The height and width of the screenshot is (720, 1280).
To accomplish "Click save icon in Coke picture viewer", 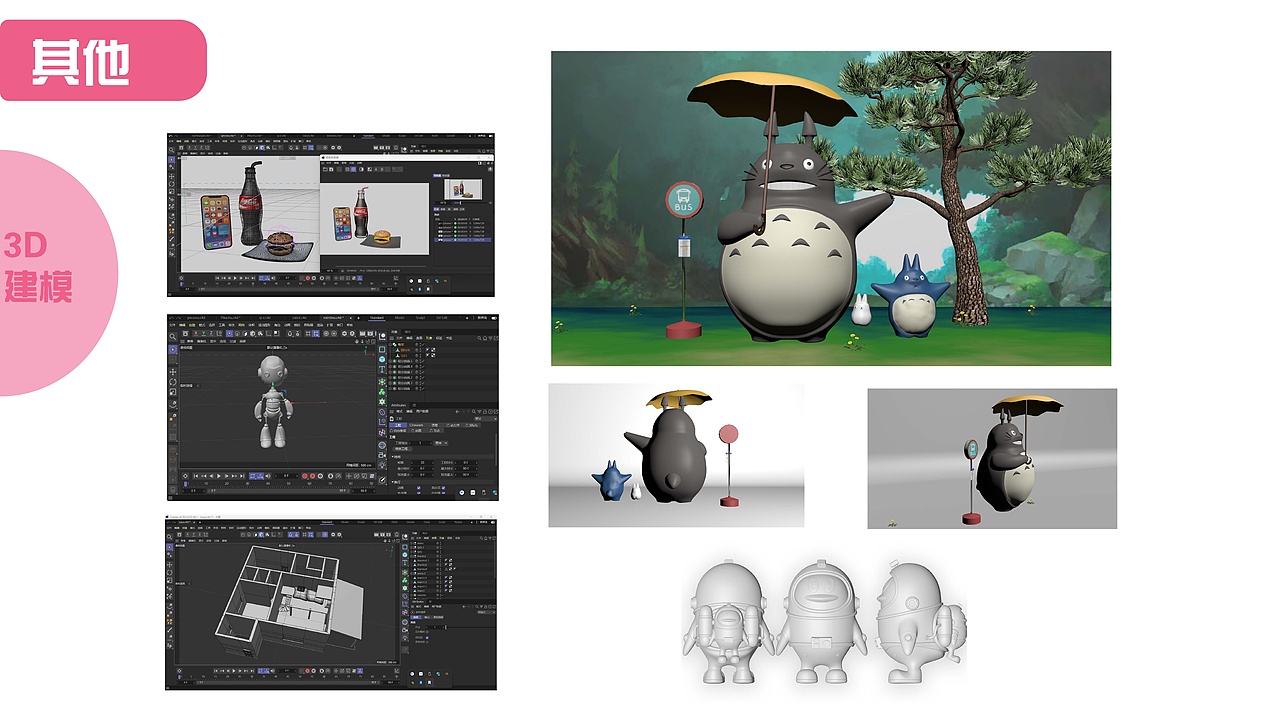I will 331,169.
